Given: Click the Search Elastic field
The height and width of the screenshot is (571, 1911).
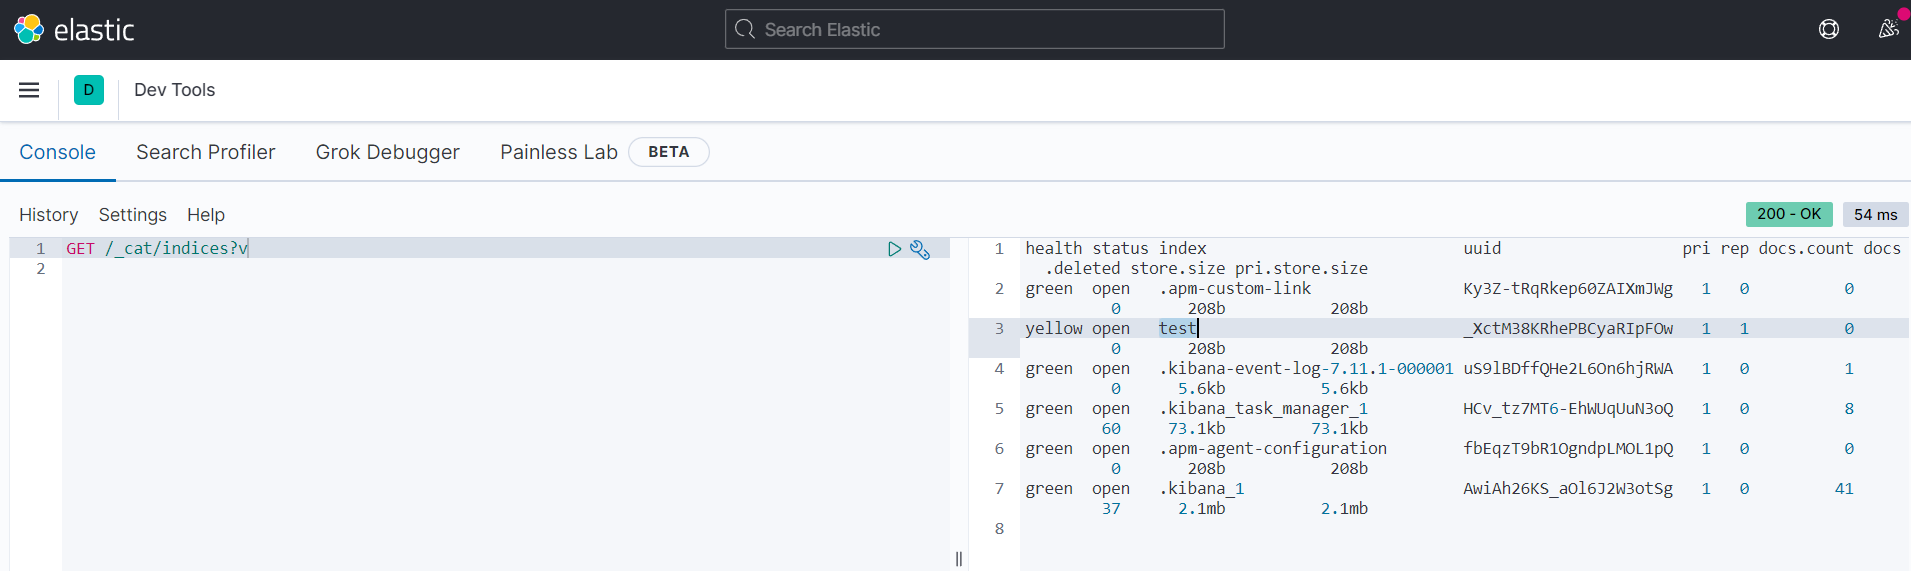Looking at the screenshot, I should 974,29.
